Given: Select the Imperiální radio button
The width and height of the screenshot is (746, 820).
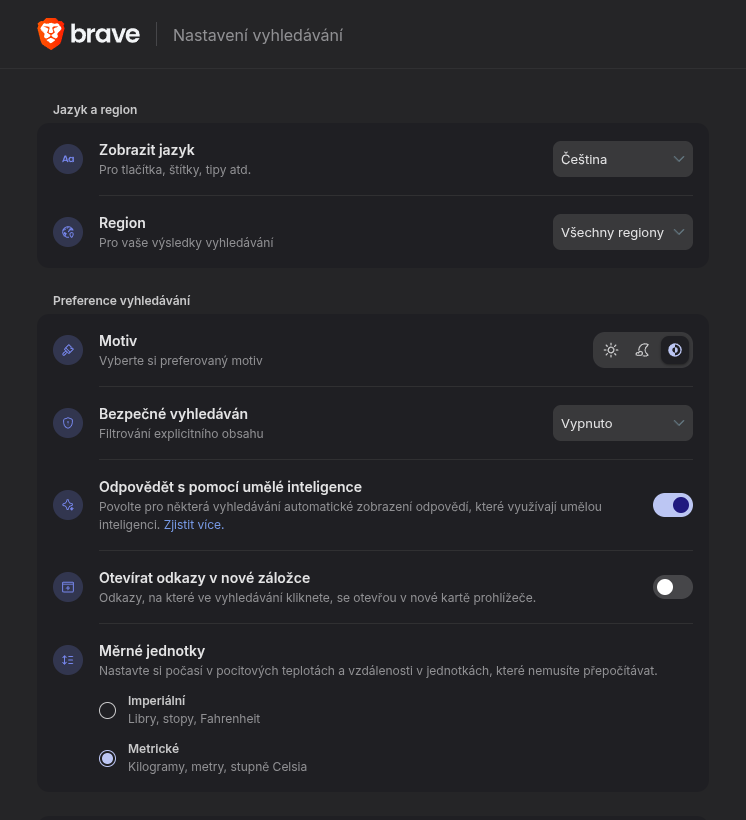Looking at the screenshot, I should [107, 710].
